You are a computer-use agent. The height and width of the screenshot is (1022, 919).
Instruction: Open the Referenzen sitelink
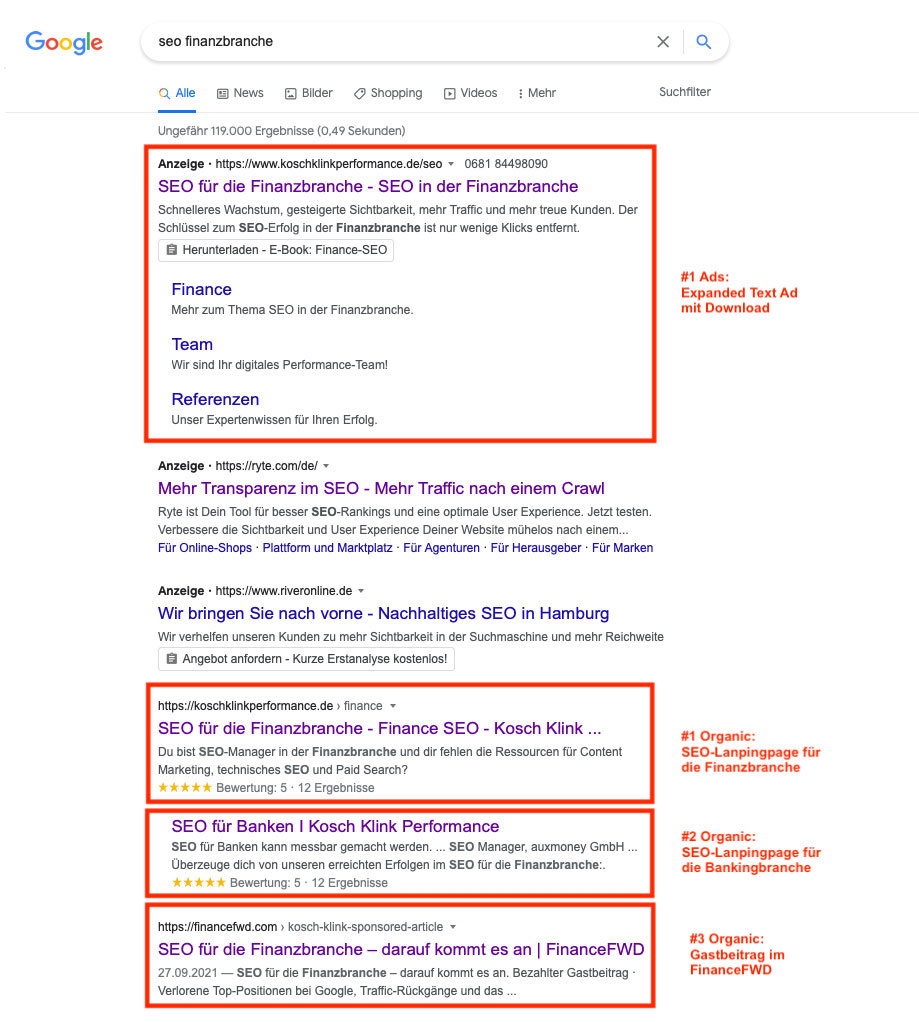[215, 399]
